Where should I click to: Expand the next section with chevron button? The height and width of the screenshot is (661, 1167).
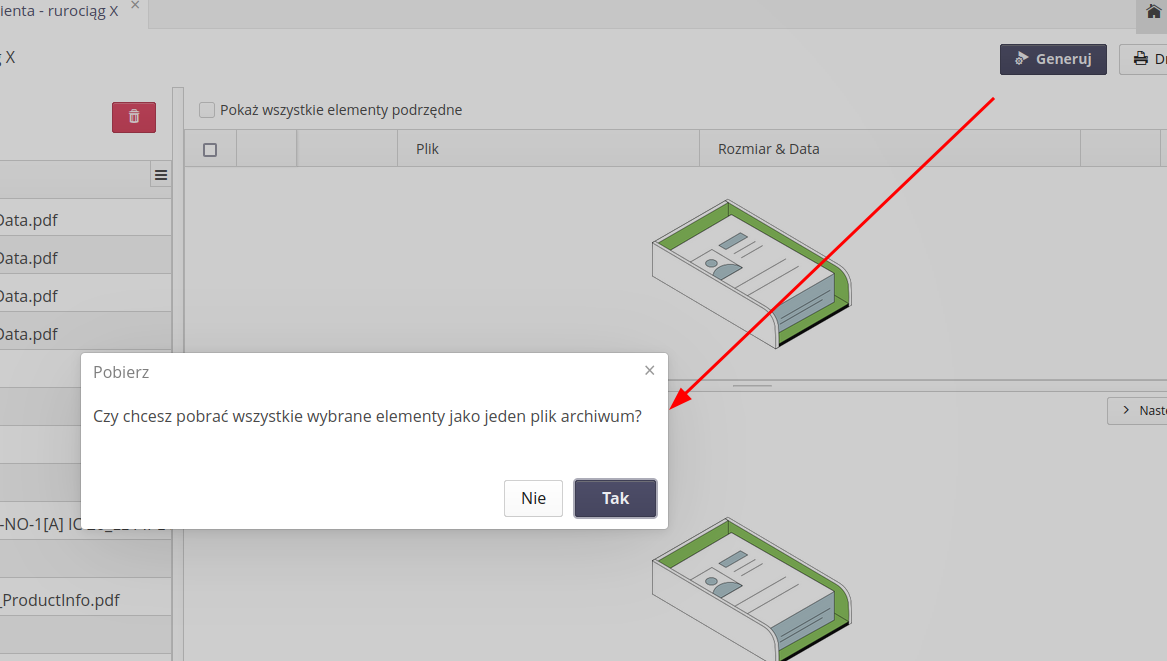coord(1138,410)
